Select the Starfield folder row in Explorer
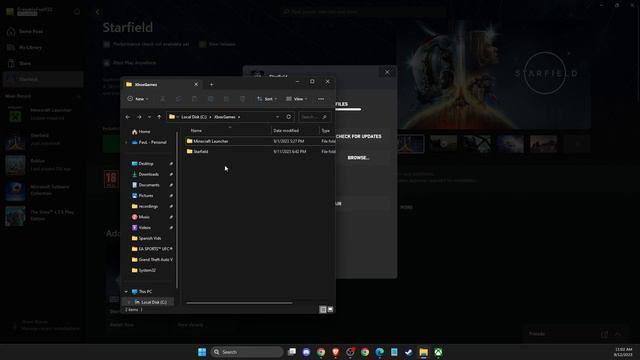This screenshot has width=640, height=360. click(260, 151)
